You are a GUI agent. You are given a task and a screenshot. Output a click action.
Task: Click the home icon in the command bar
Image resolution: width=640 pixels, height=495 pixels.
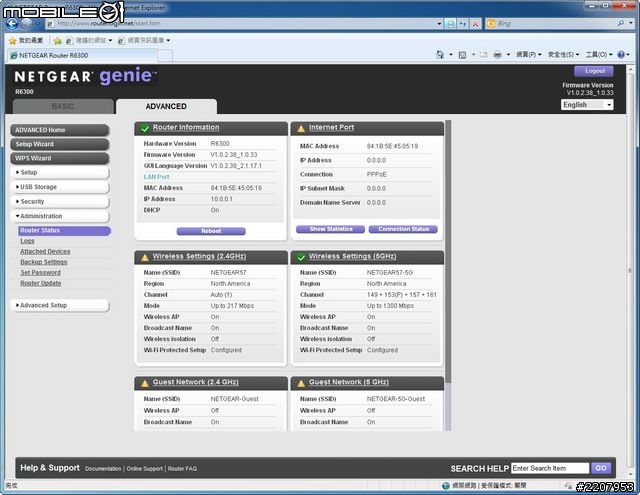[440, 54]
